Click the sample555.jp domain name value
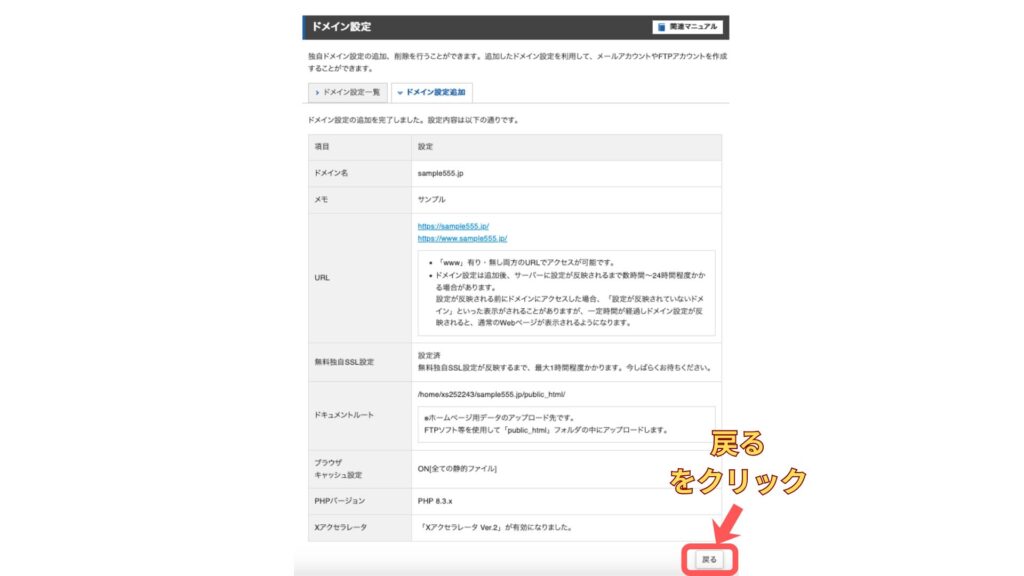 pos(440,173)
